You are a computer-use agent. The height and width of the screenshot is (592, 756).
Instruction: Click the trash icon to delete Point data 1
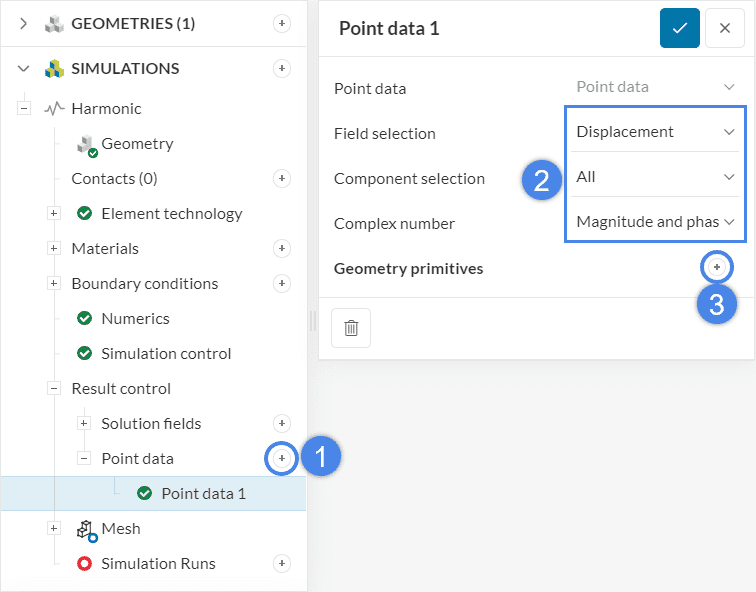click(x=351, y=328)
